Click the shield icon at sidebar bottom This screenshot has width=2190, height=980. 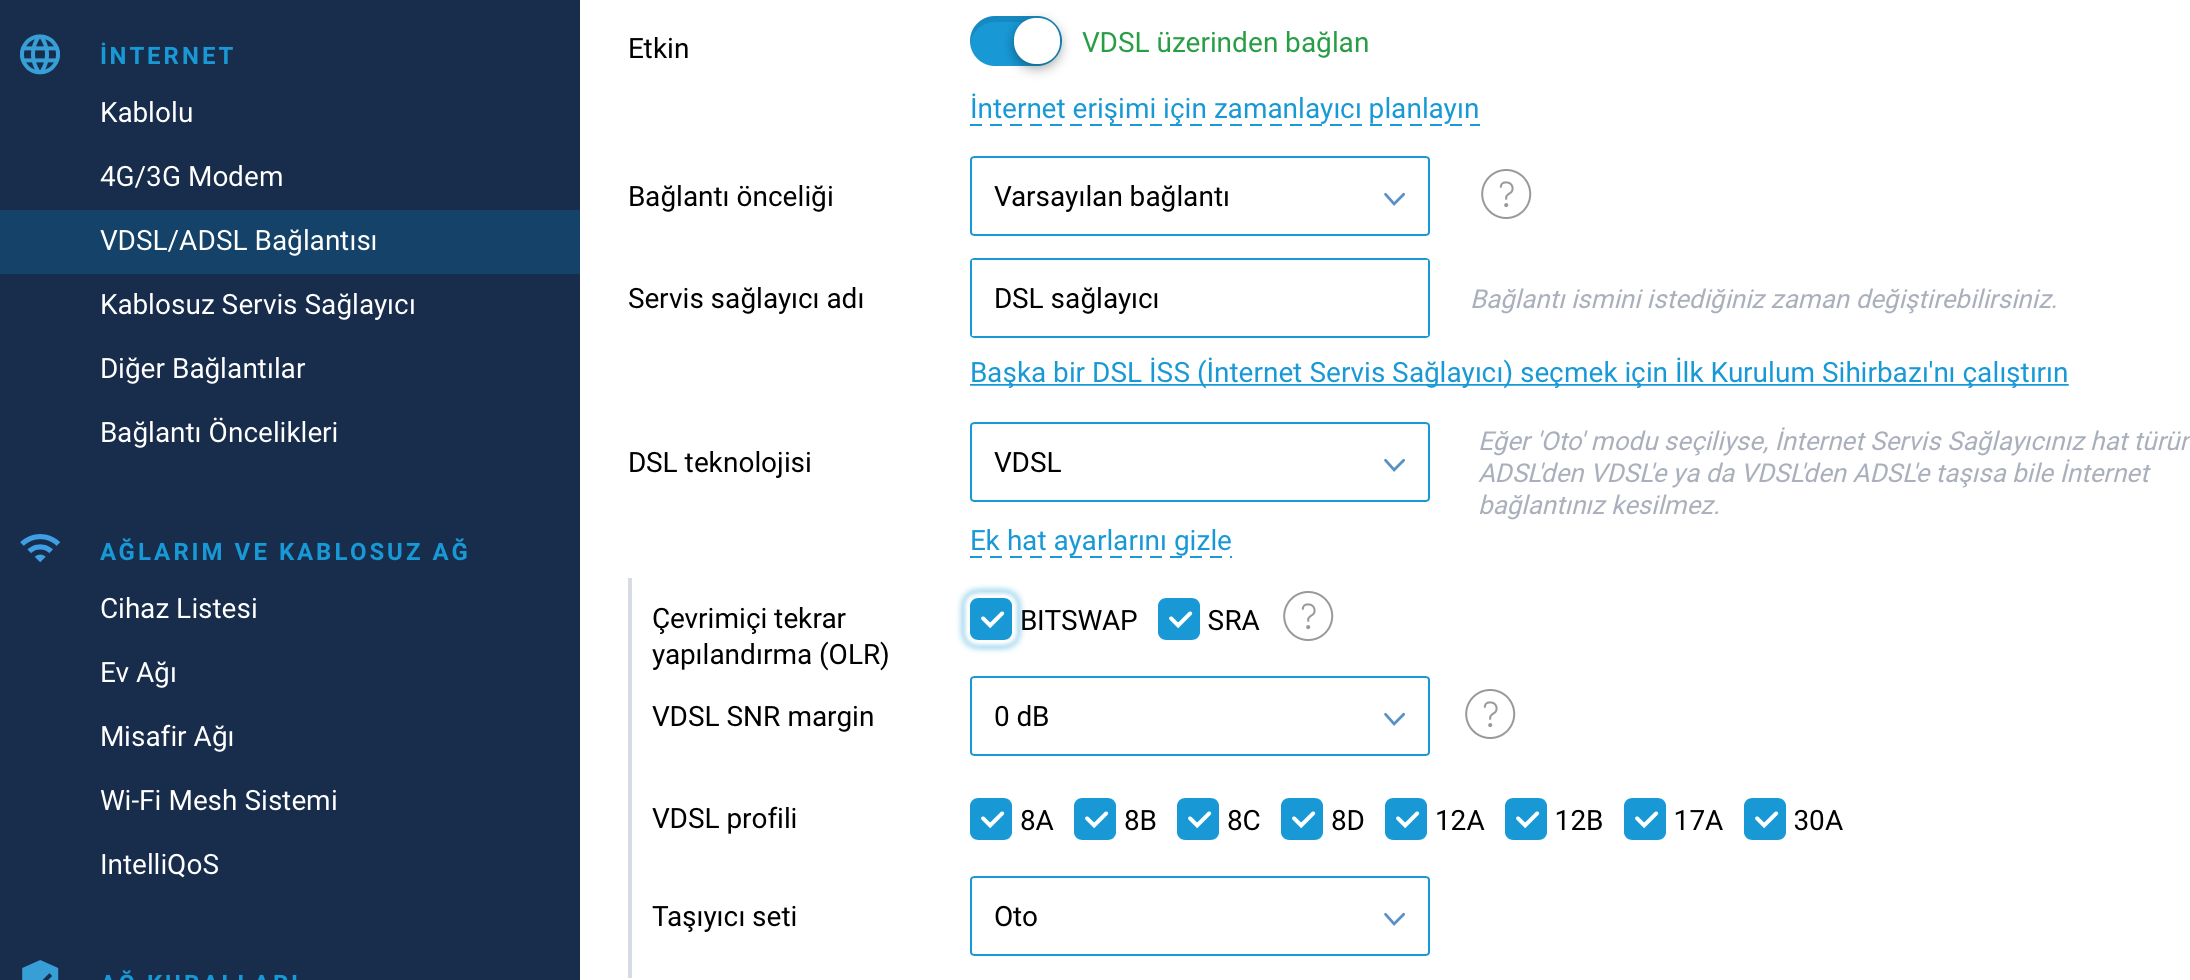40,970
